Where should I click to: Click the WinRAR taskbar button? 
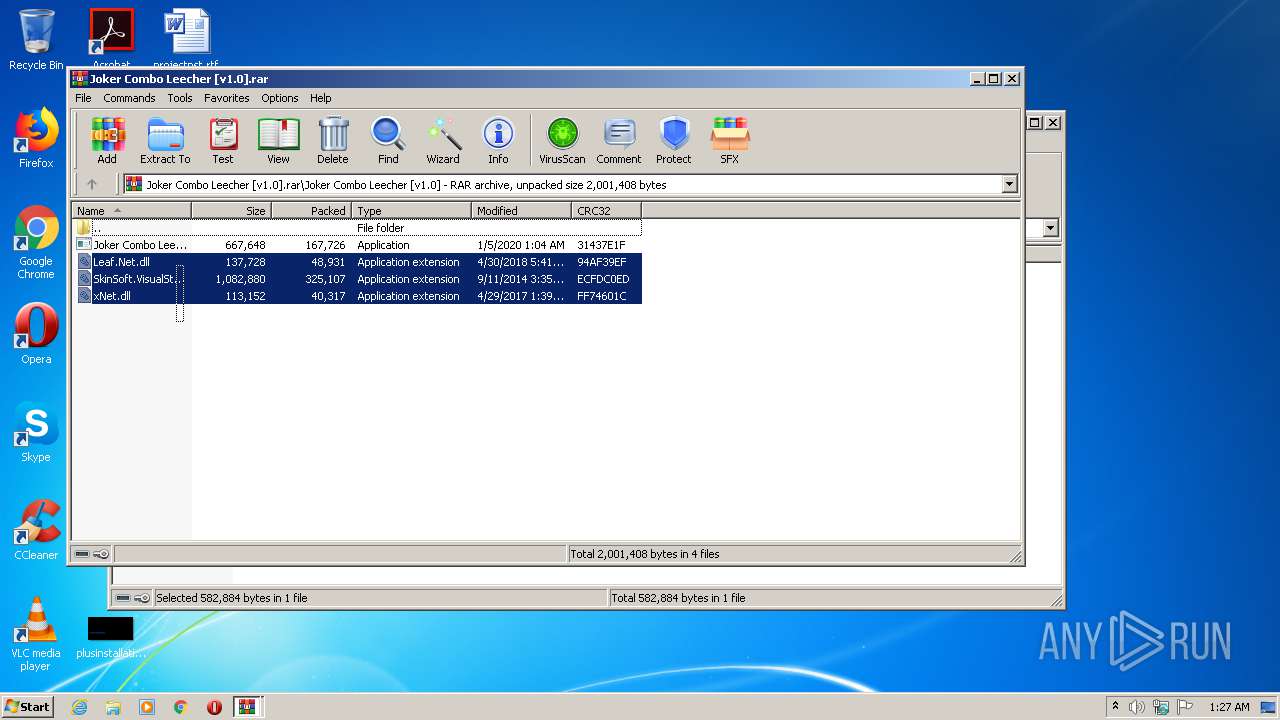[247, 707]
